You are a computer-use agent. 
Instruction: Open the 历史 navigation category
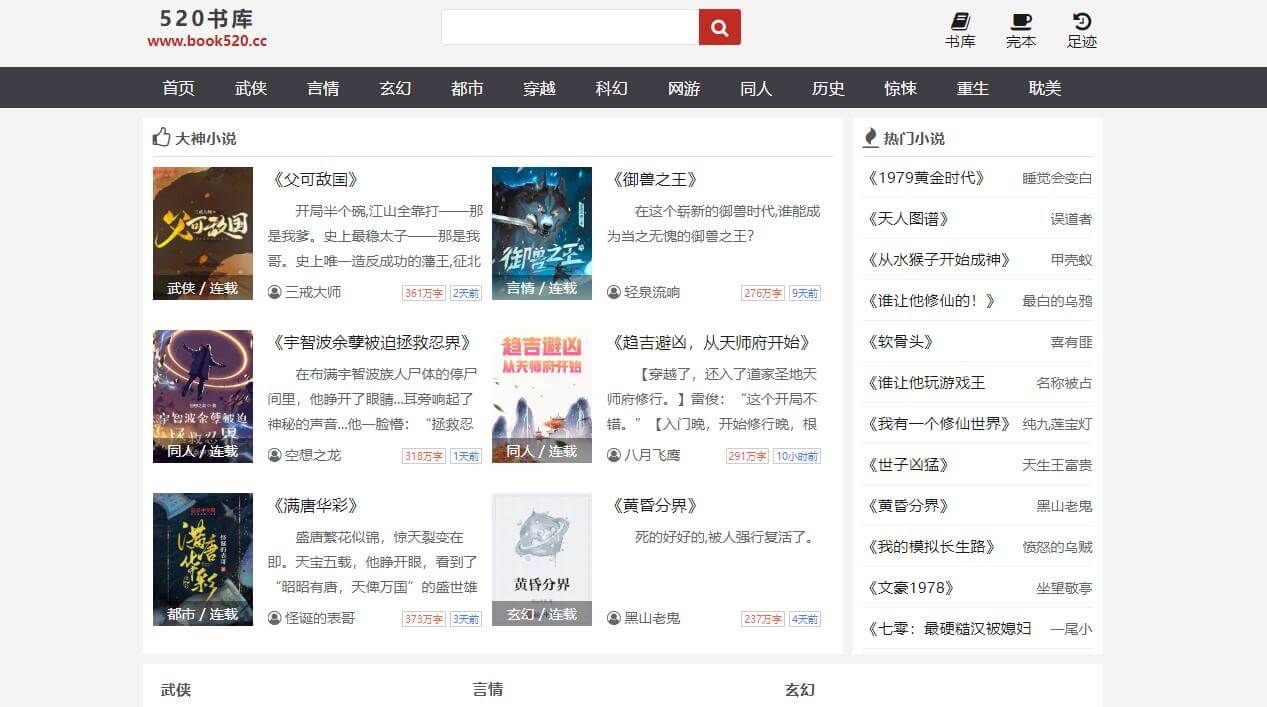click(x=828, y=88)
